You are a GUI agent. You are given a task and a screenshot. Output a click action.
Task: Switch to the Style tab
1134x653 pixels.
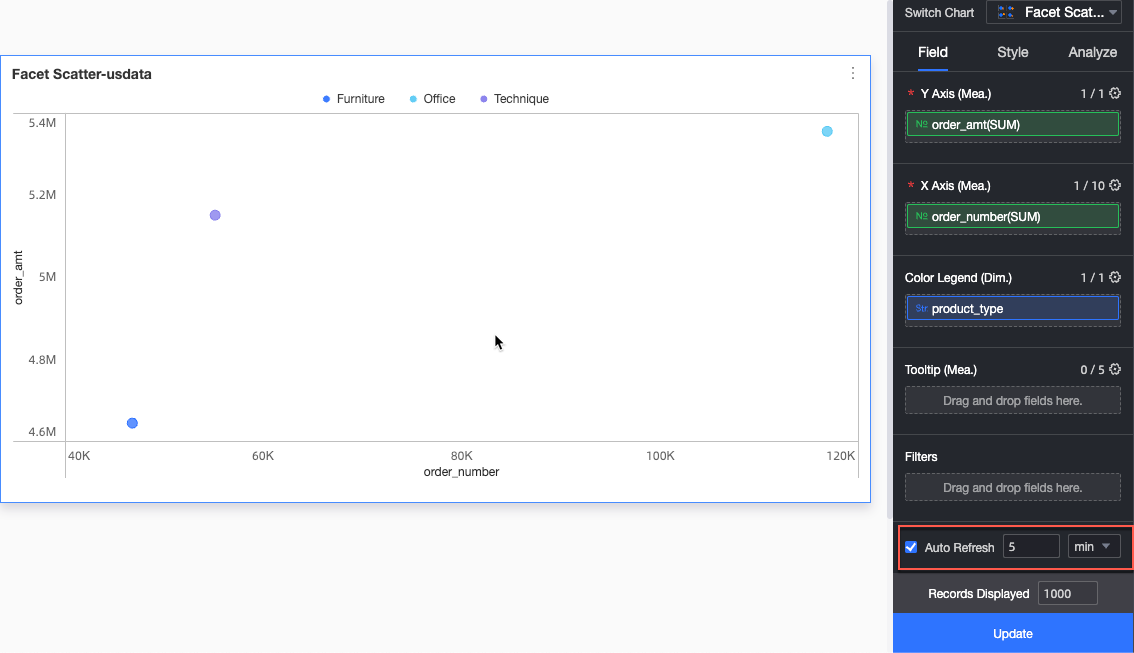[1012, 52]
